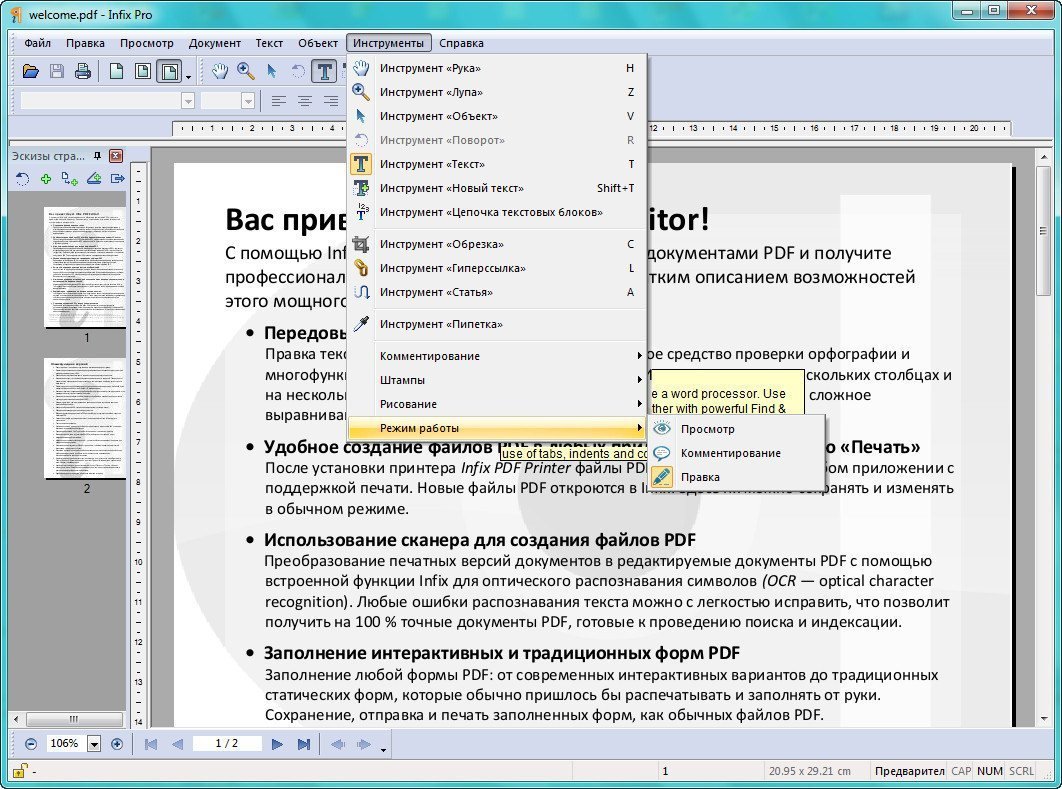Open the font name dropdown
Image resolution: width=1062 pixels, height=789 pixels.
188,101
